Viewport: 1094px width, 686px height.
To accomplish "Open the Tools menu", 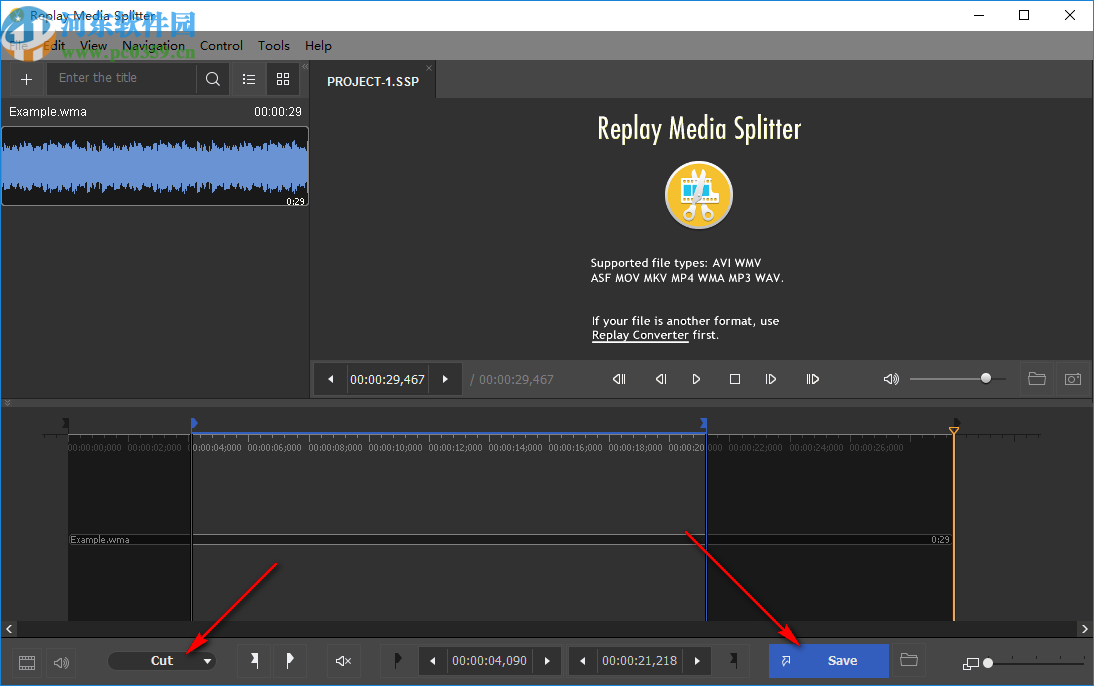I will 273,45.
